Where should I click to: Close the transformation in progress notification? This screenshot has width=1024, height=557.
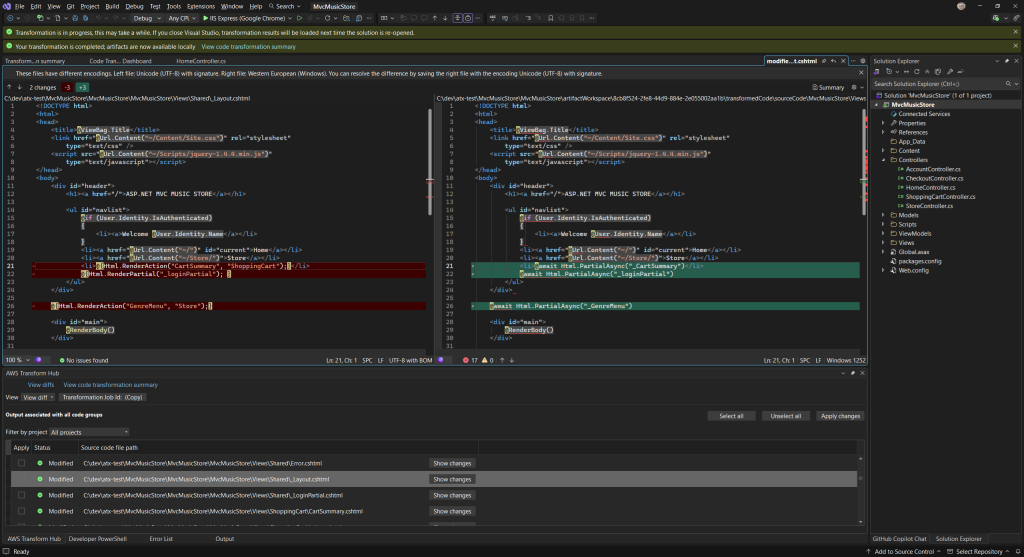pyautogui.click(x=1016, y=32)
